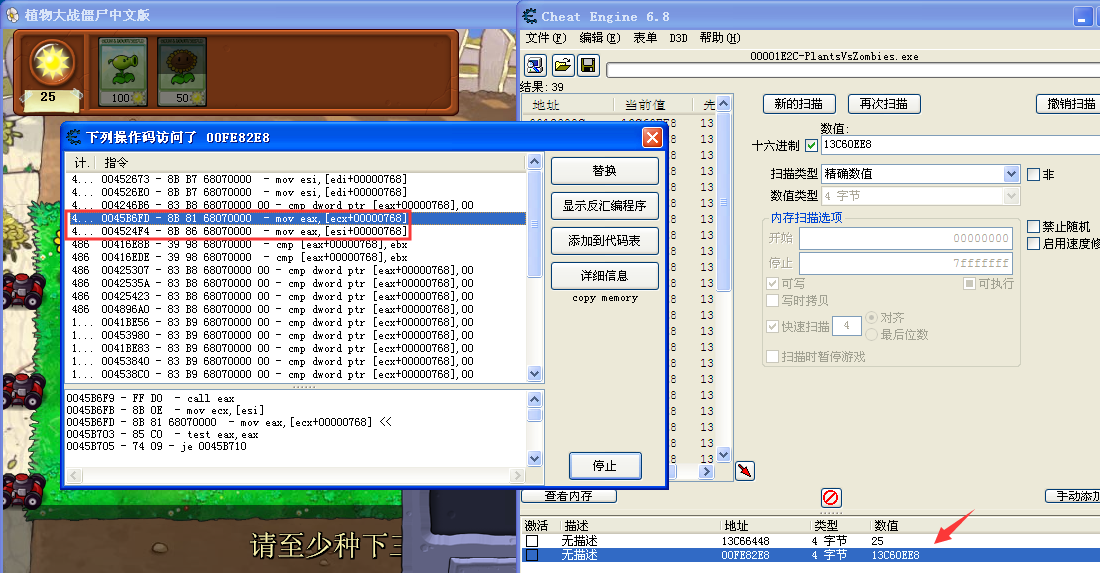This screenshot has height=573, width=1100.
Task: Click the 查看内存 button
Action: point(569,496)
